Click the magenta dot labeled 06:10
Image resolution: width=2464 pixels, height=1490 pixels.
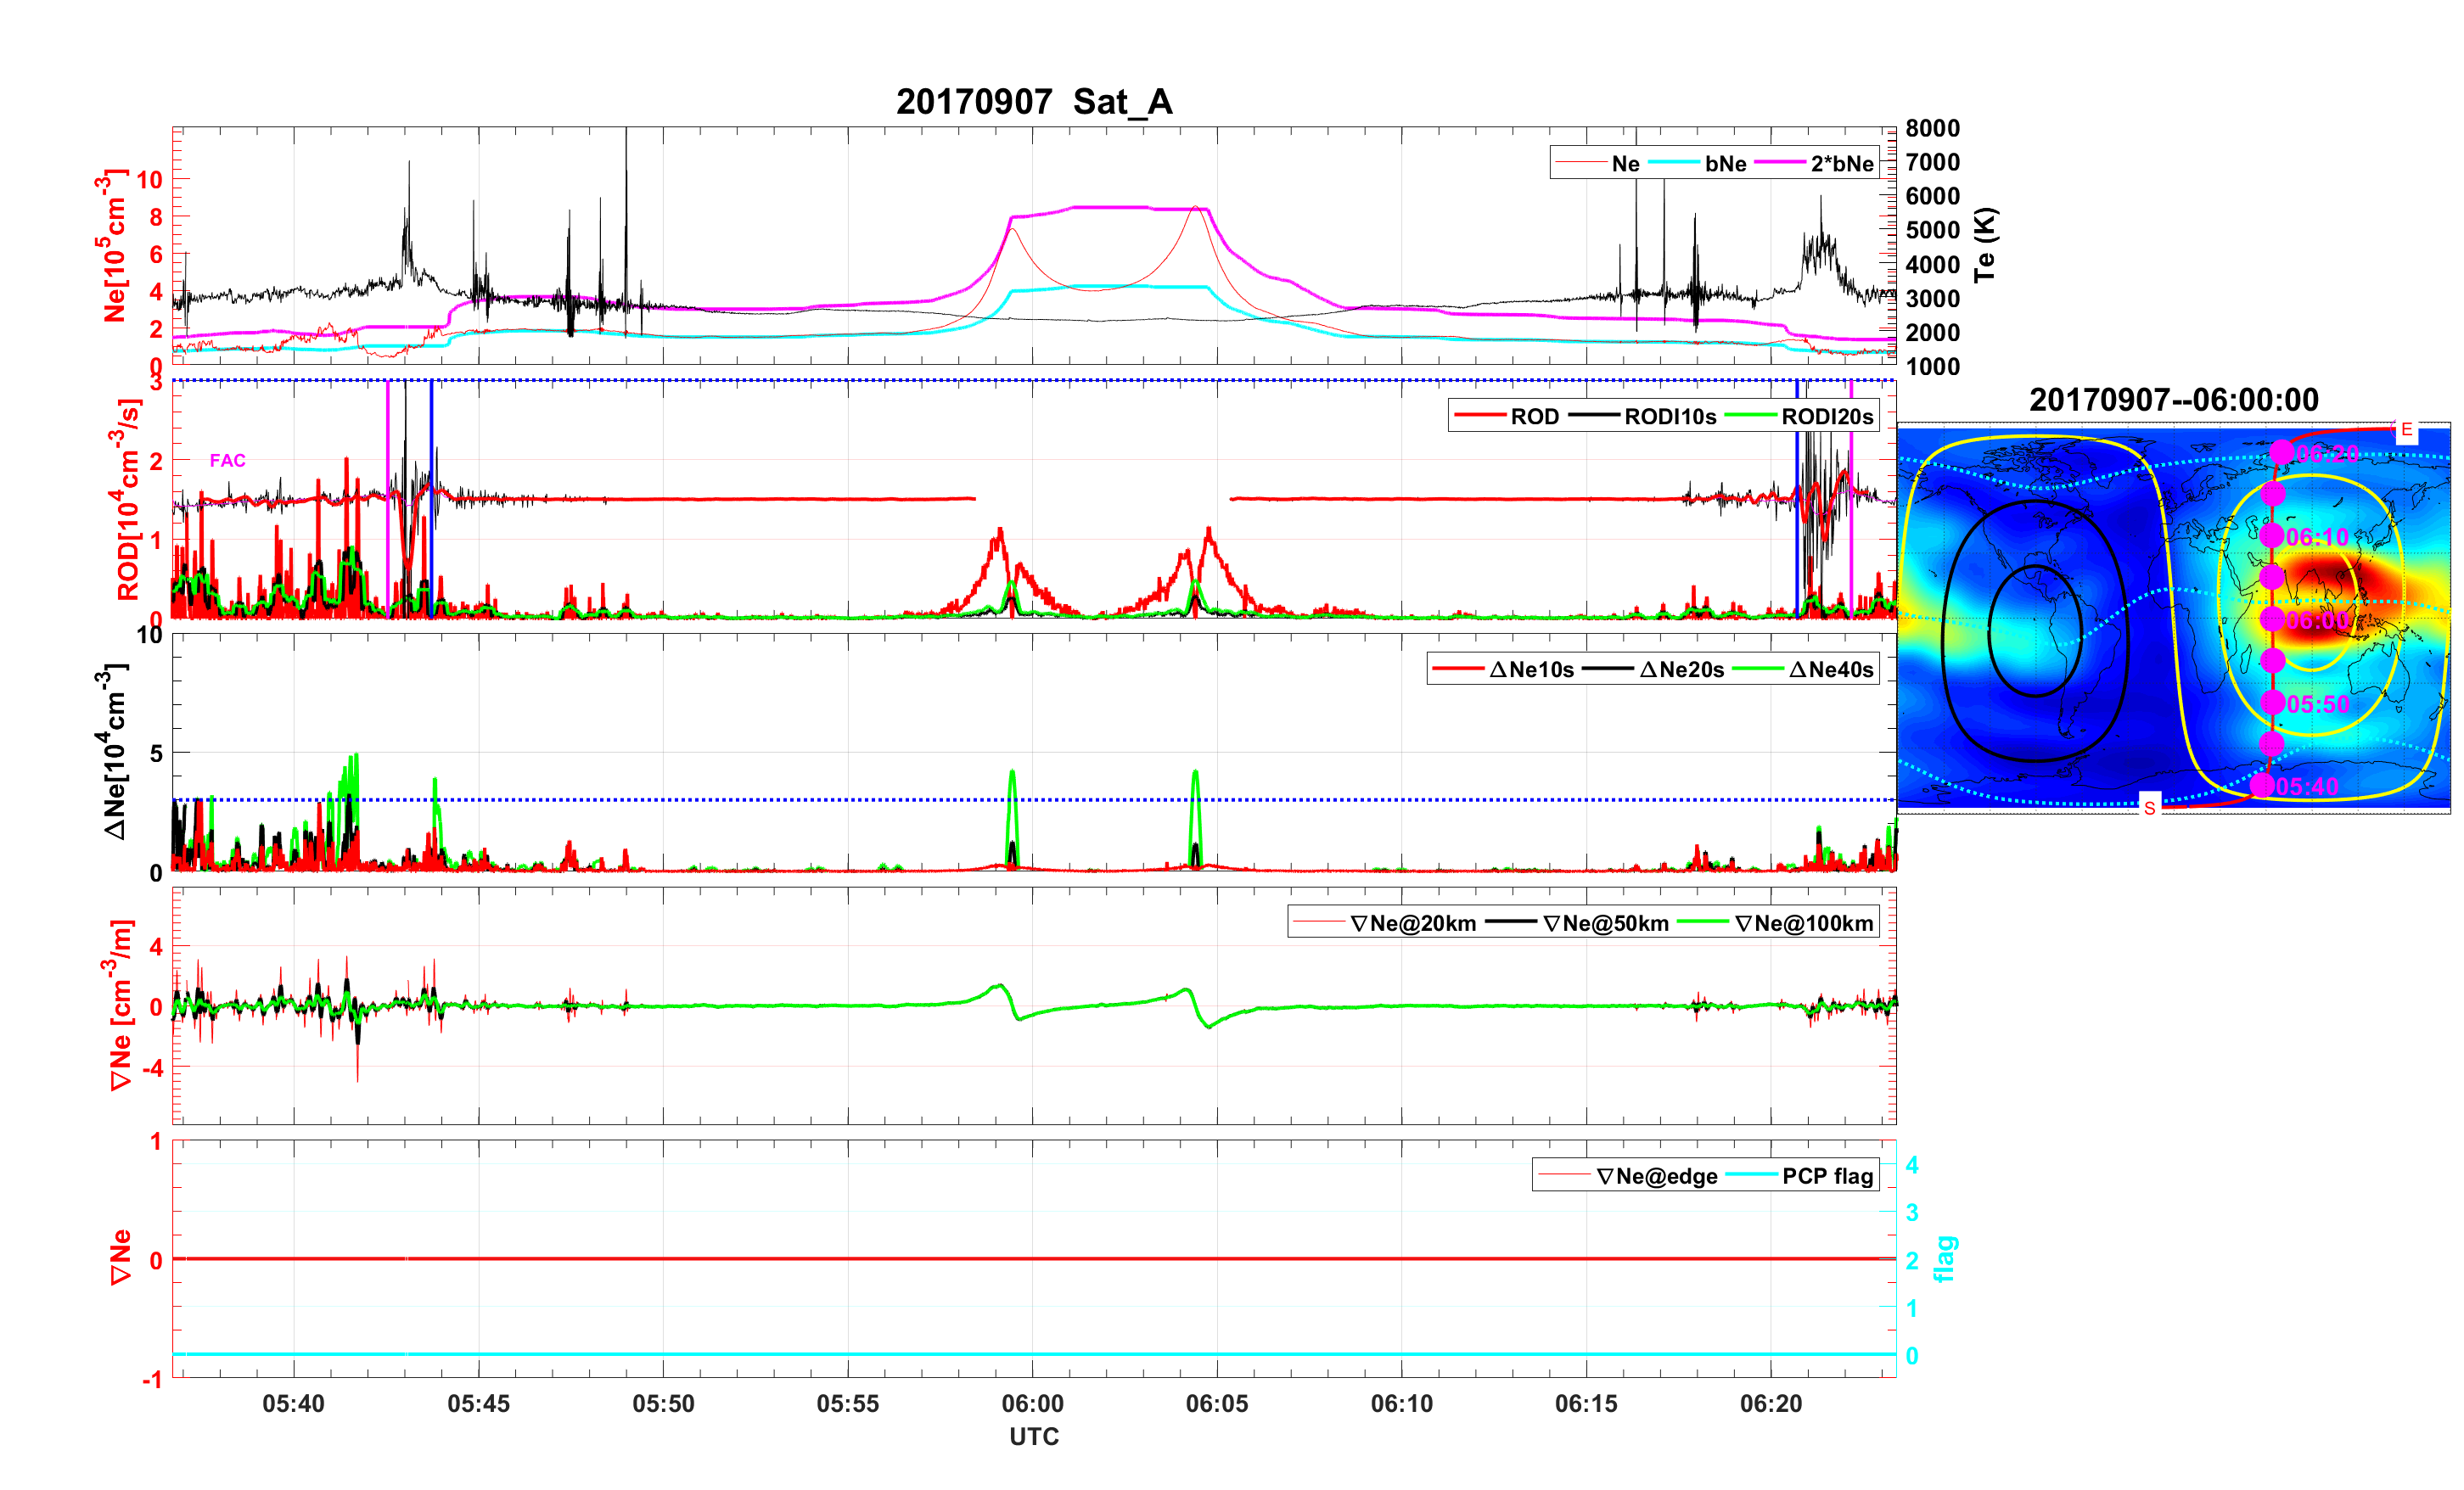[x=2272, y=536]
